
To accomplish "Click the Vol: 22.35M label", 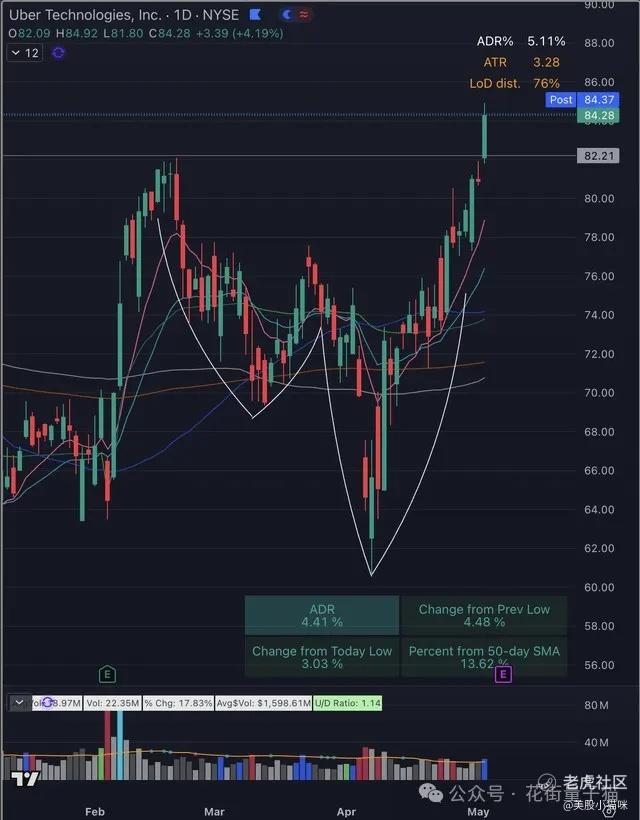I will 112,703.
